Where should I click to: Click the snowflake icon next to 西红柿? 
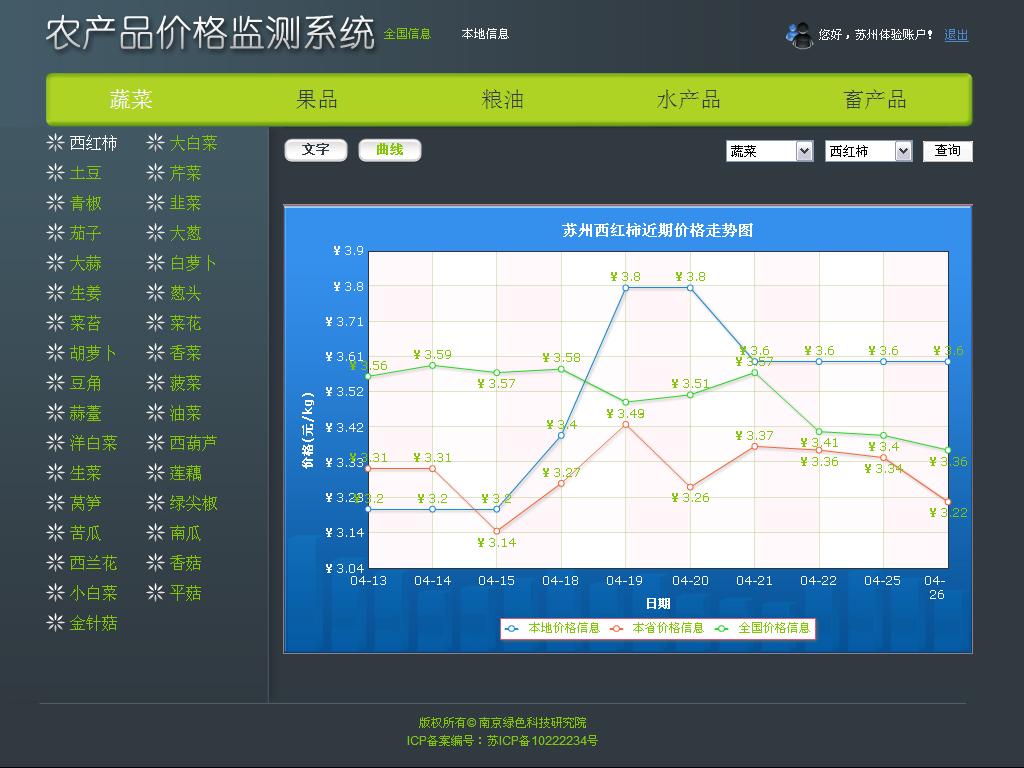pyautogui.click(x=55, y=143)
